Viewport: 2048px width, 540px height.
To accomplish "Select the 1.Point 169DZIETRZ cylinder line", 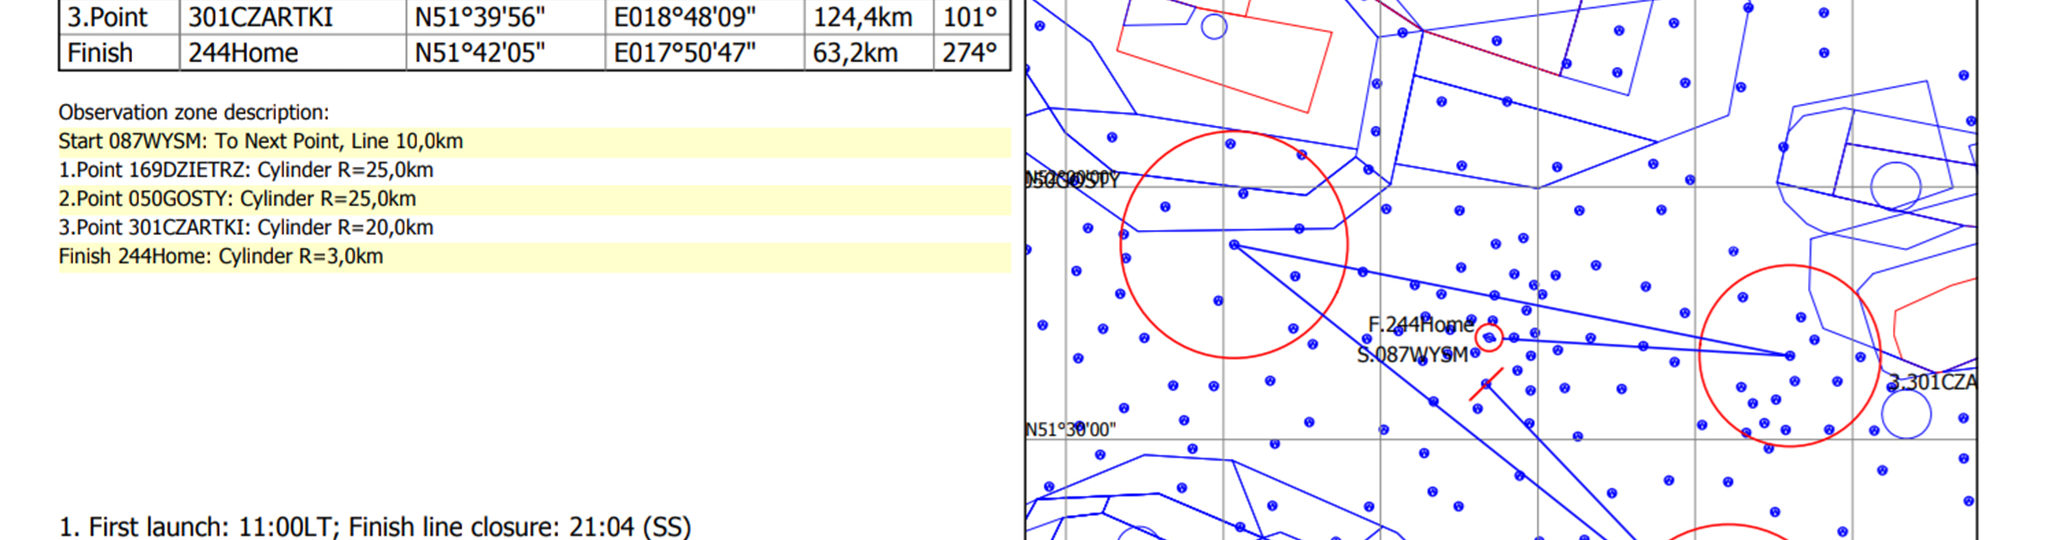I will pyautogui.click(x=246, y=170).
